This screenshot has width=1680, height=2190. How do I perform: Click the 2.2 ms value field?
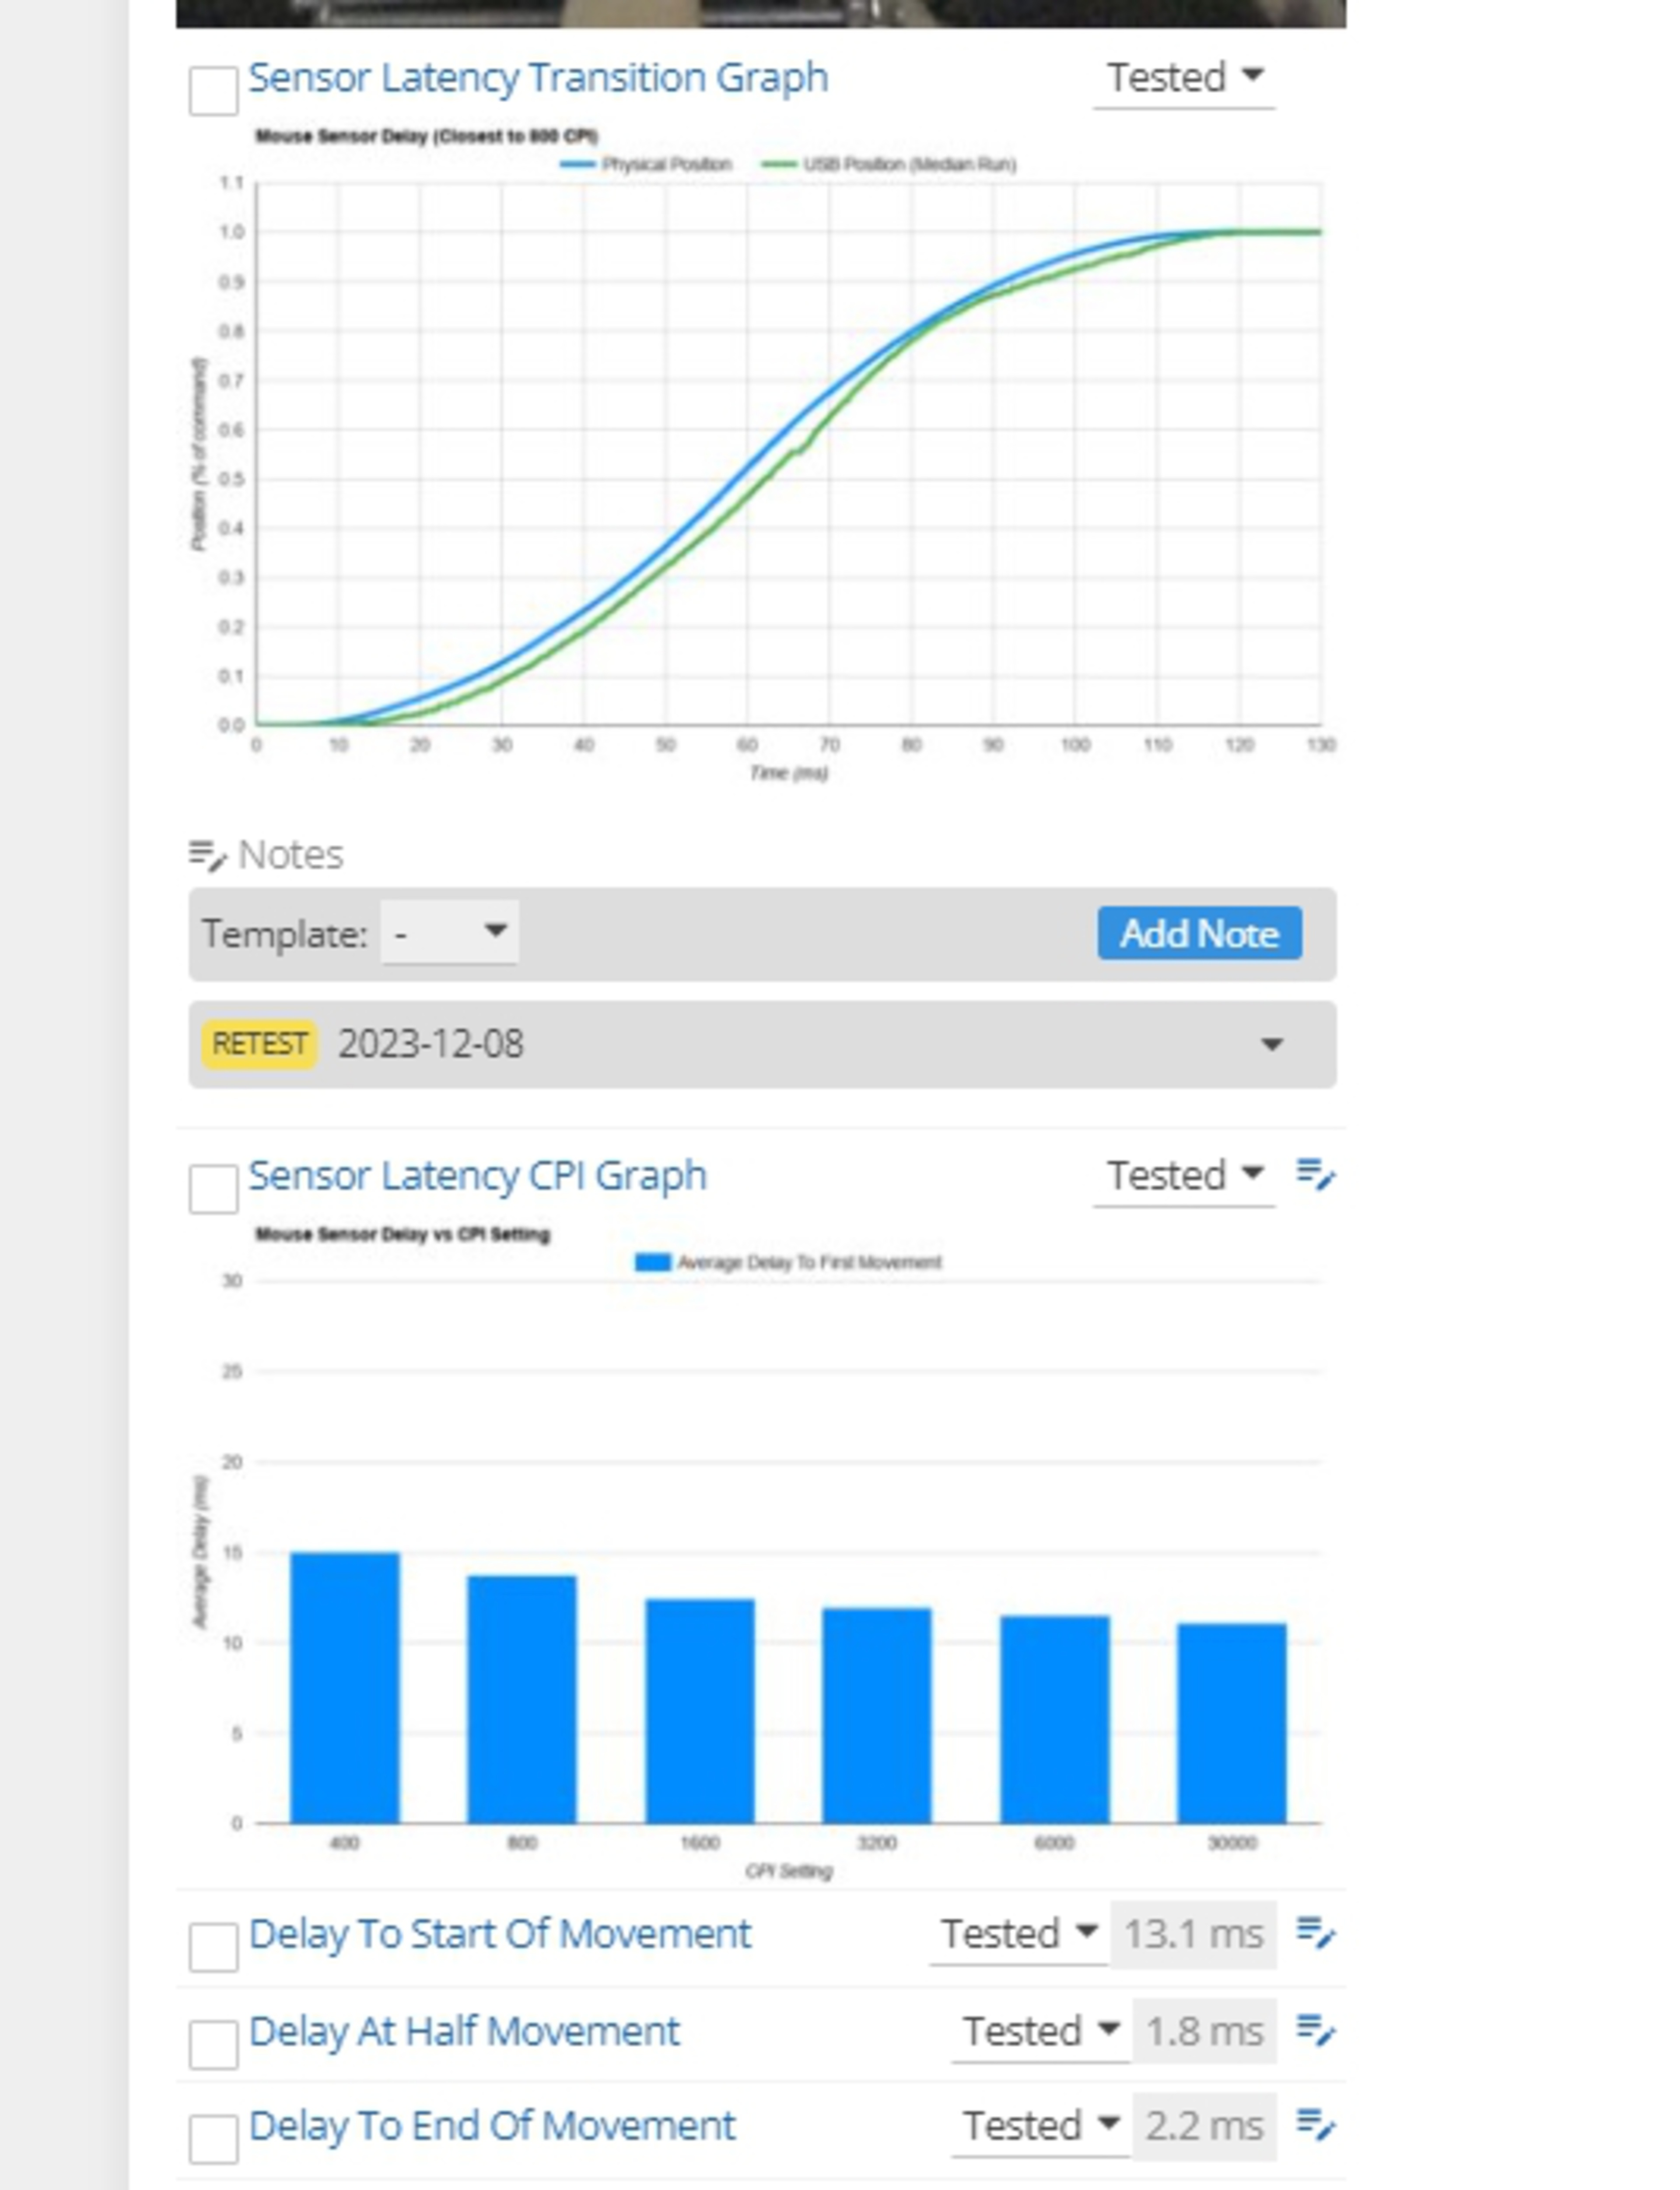coord(1204,2126)
